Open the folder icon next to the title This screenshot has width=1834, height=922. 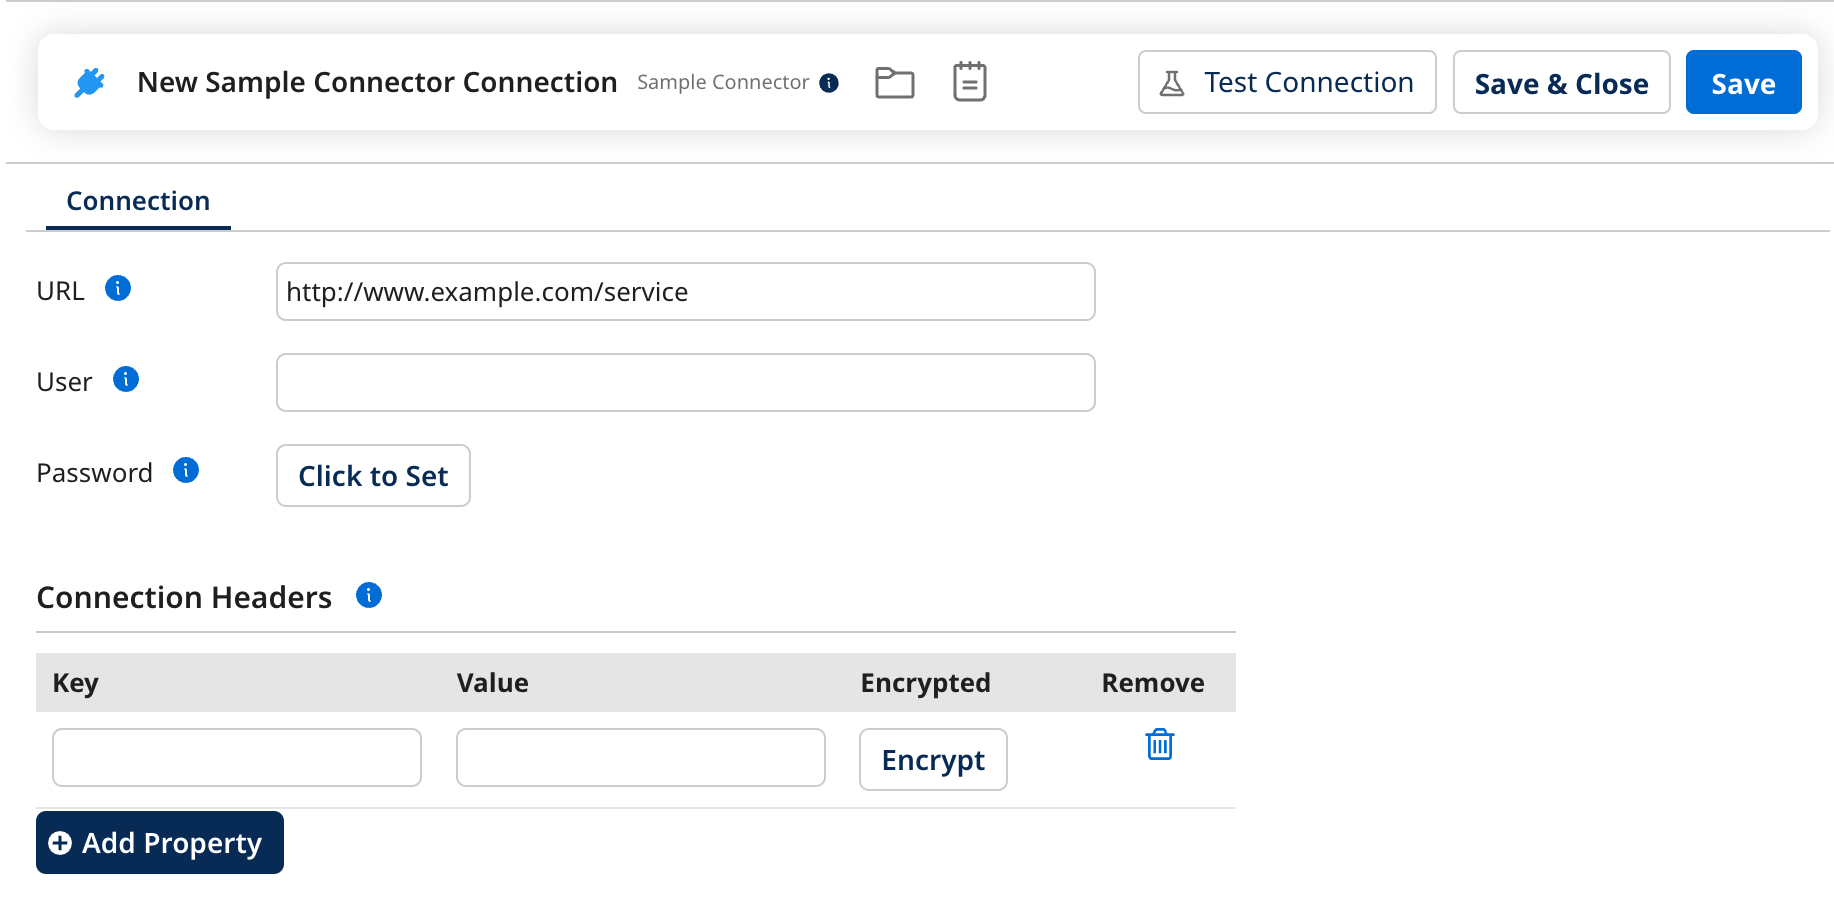pyautogui.click(x=895, y=82)
